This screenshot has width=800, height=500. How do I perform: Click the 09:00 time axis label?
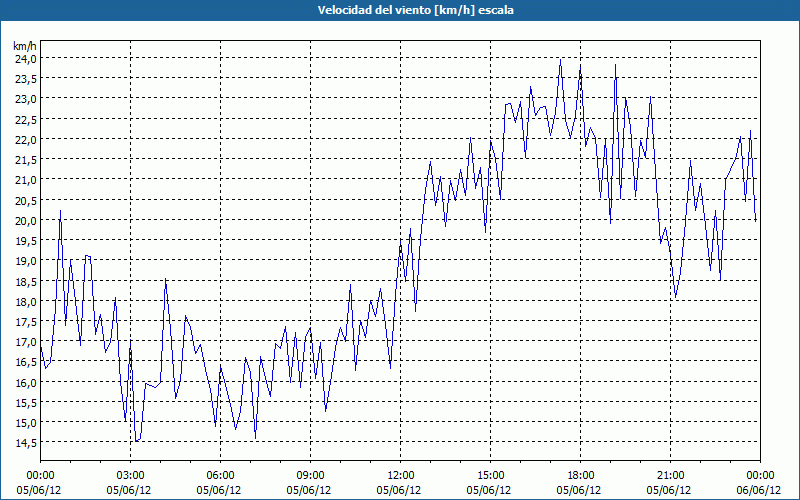310,476
